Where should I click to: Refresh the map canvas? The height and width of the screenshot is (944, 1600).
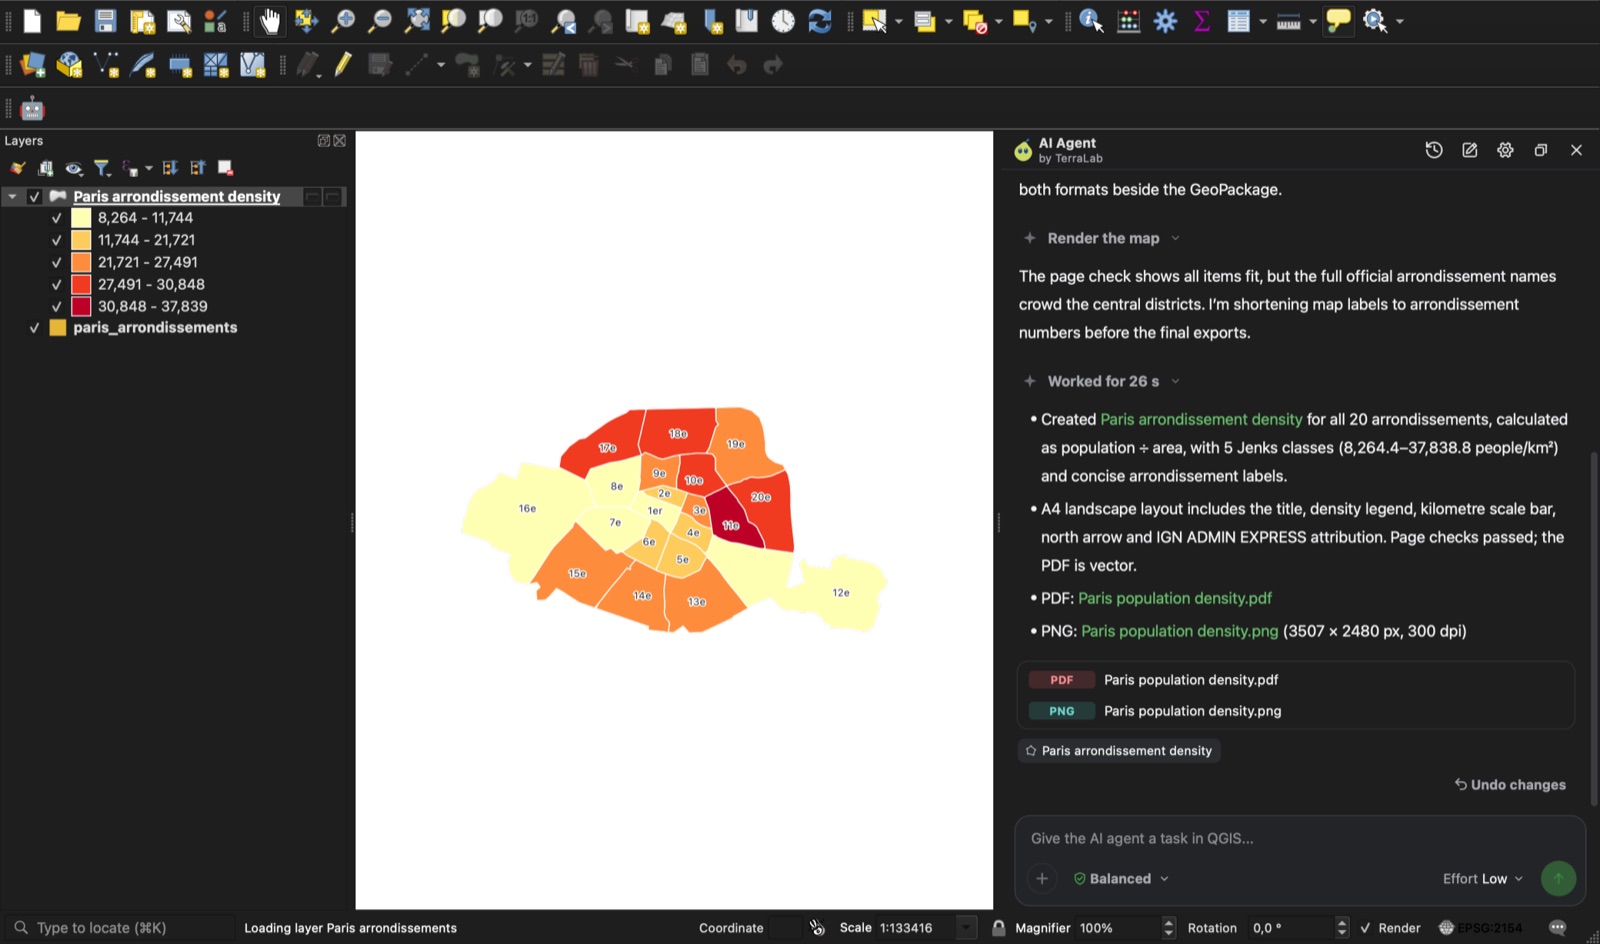(x=820, y=21)
